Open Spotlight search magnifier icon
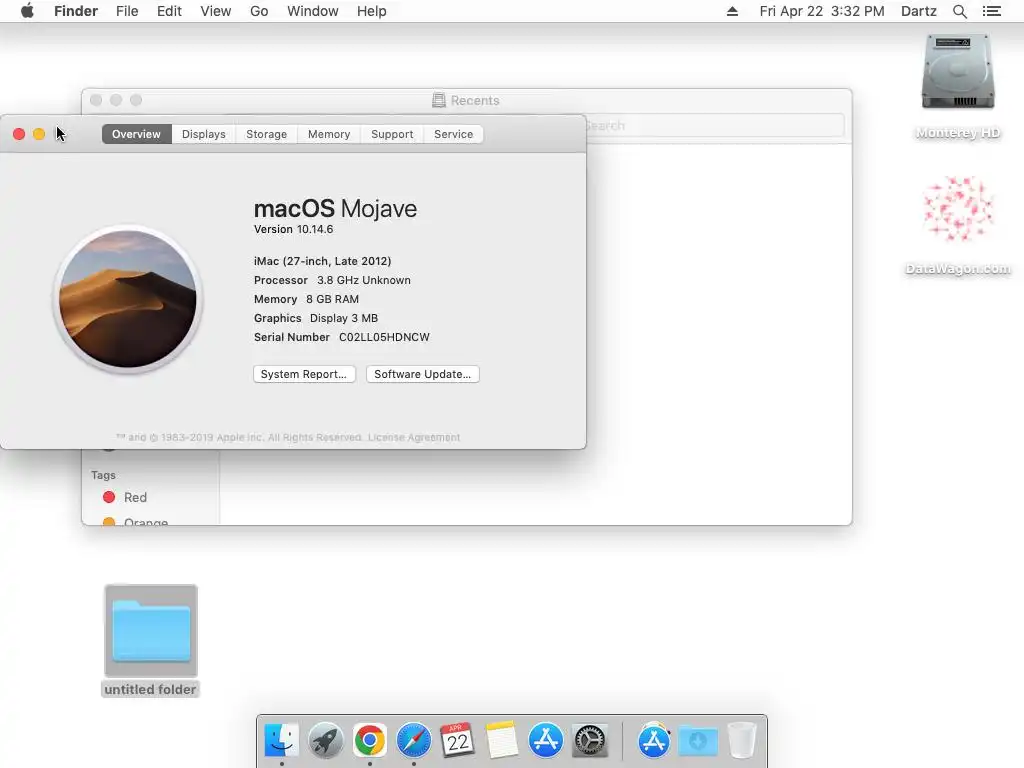Screen dimensions: 1024x768 pos(959,11)
